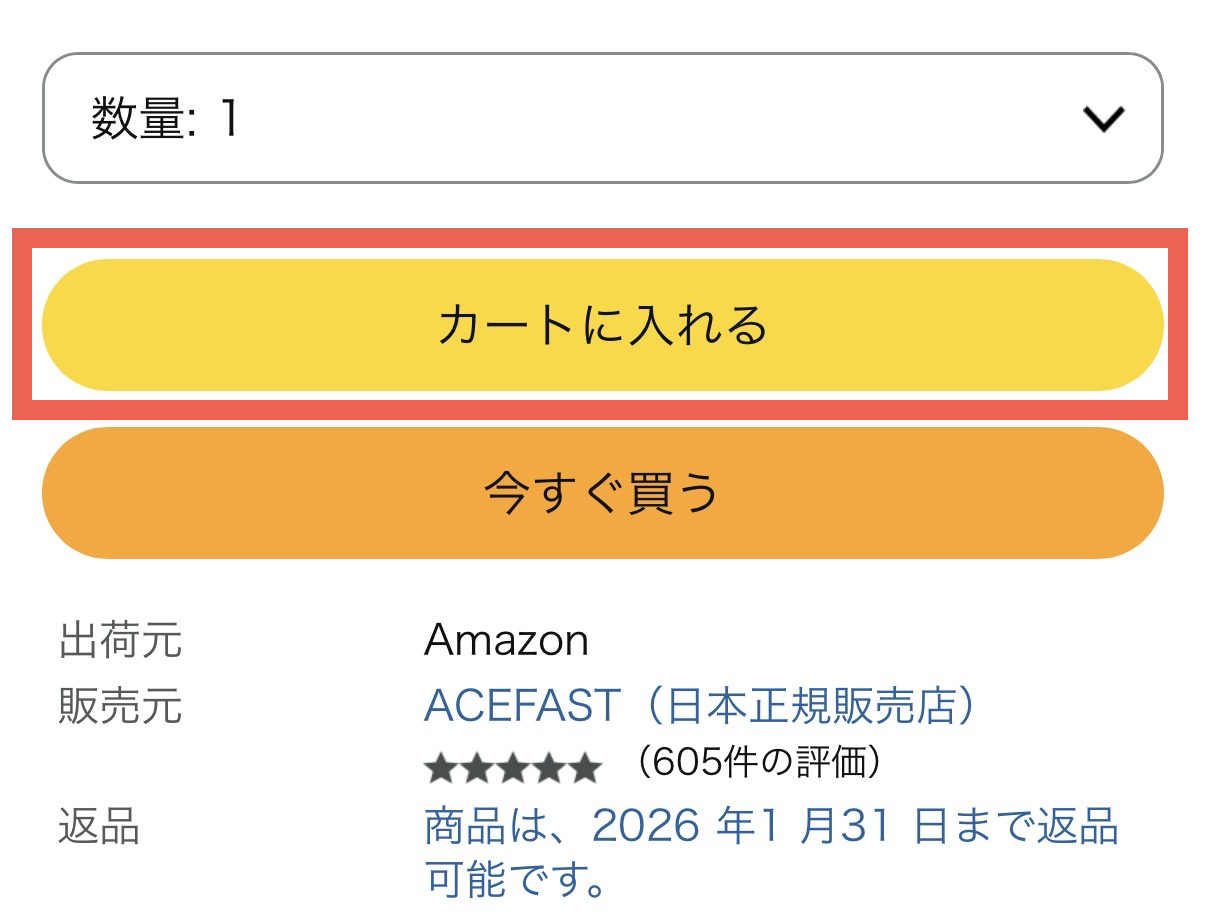
Task: Click the 商品は、 start of returns link
Action: pos(497,828)
